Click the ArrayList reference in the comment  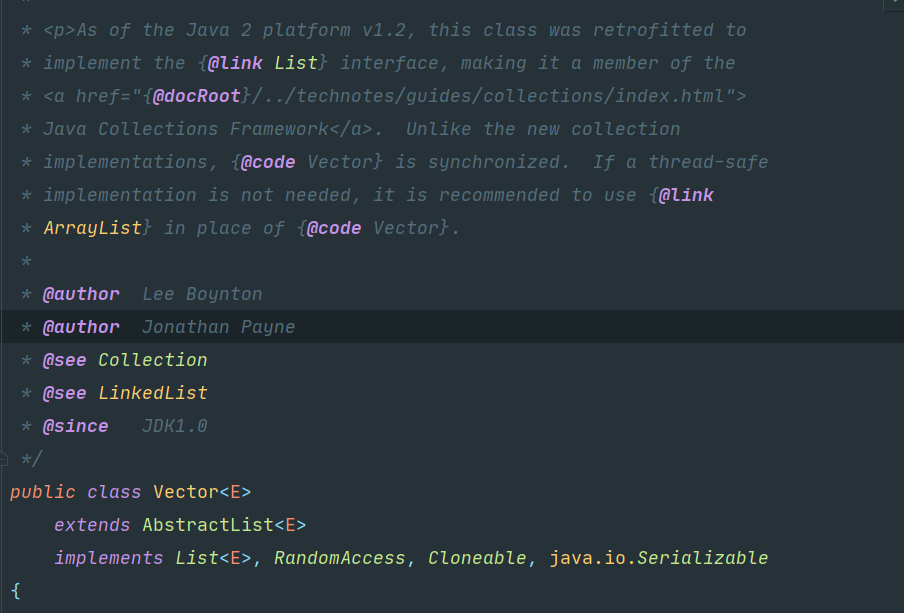tap(93, 228)
